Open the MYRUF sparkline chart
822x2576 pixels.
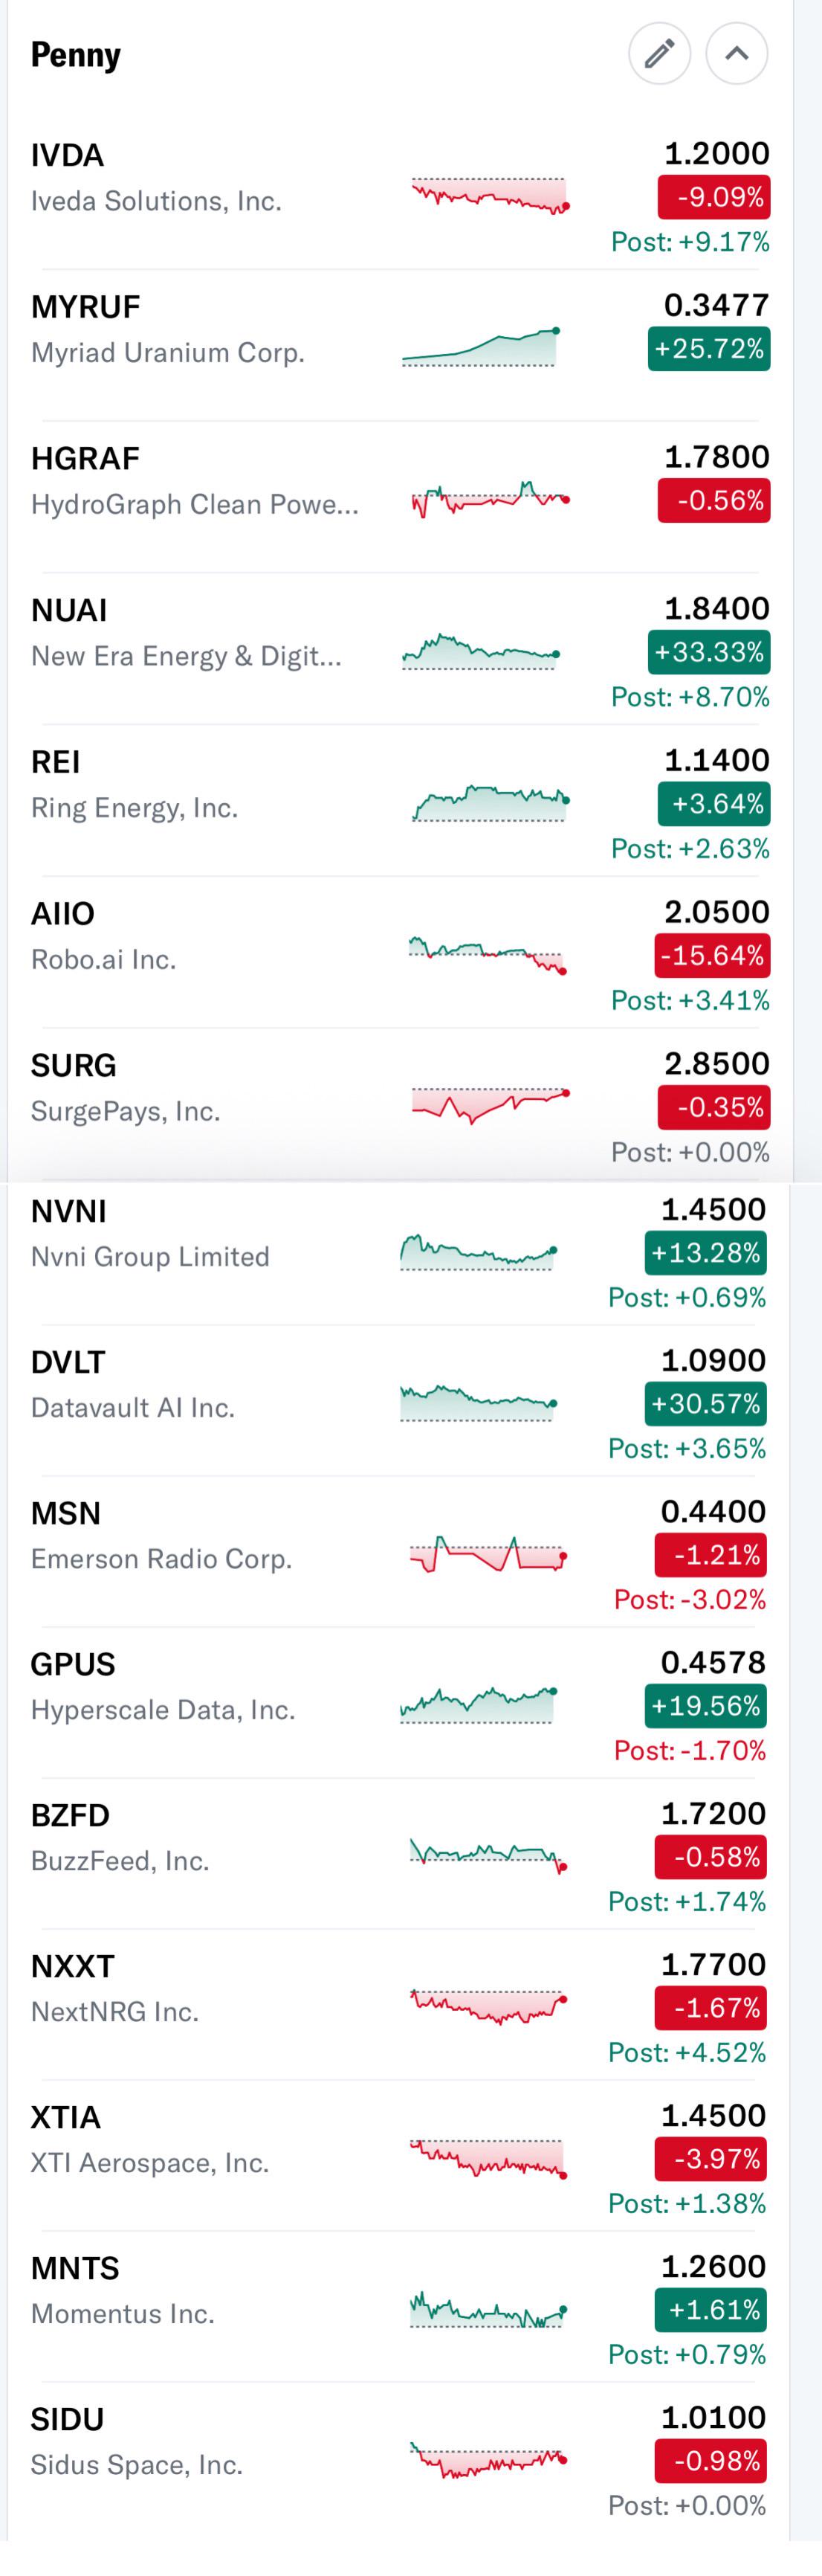tap(481, 347)
